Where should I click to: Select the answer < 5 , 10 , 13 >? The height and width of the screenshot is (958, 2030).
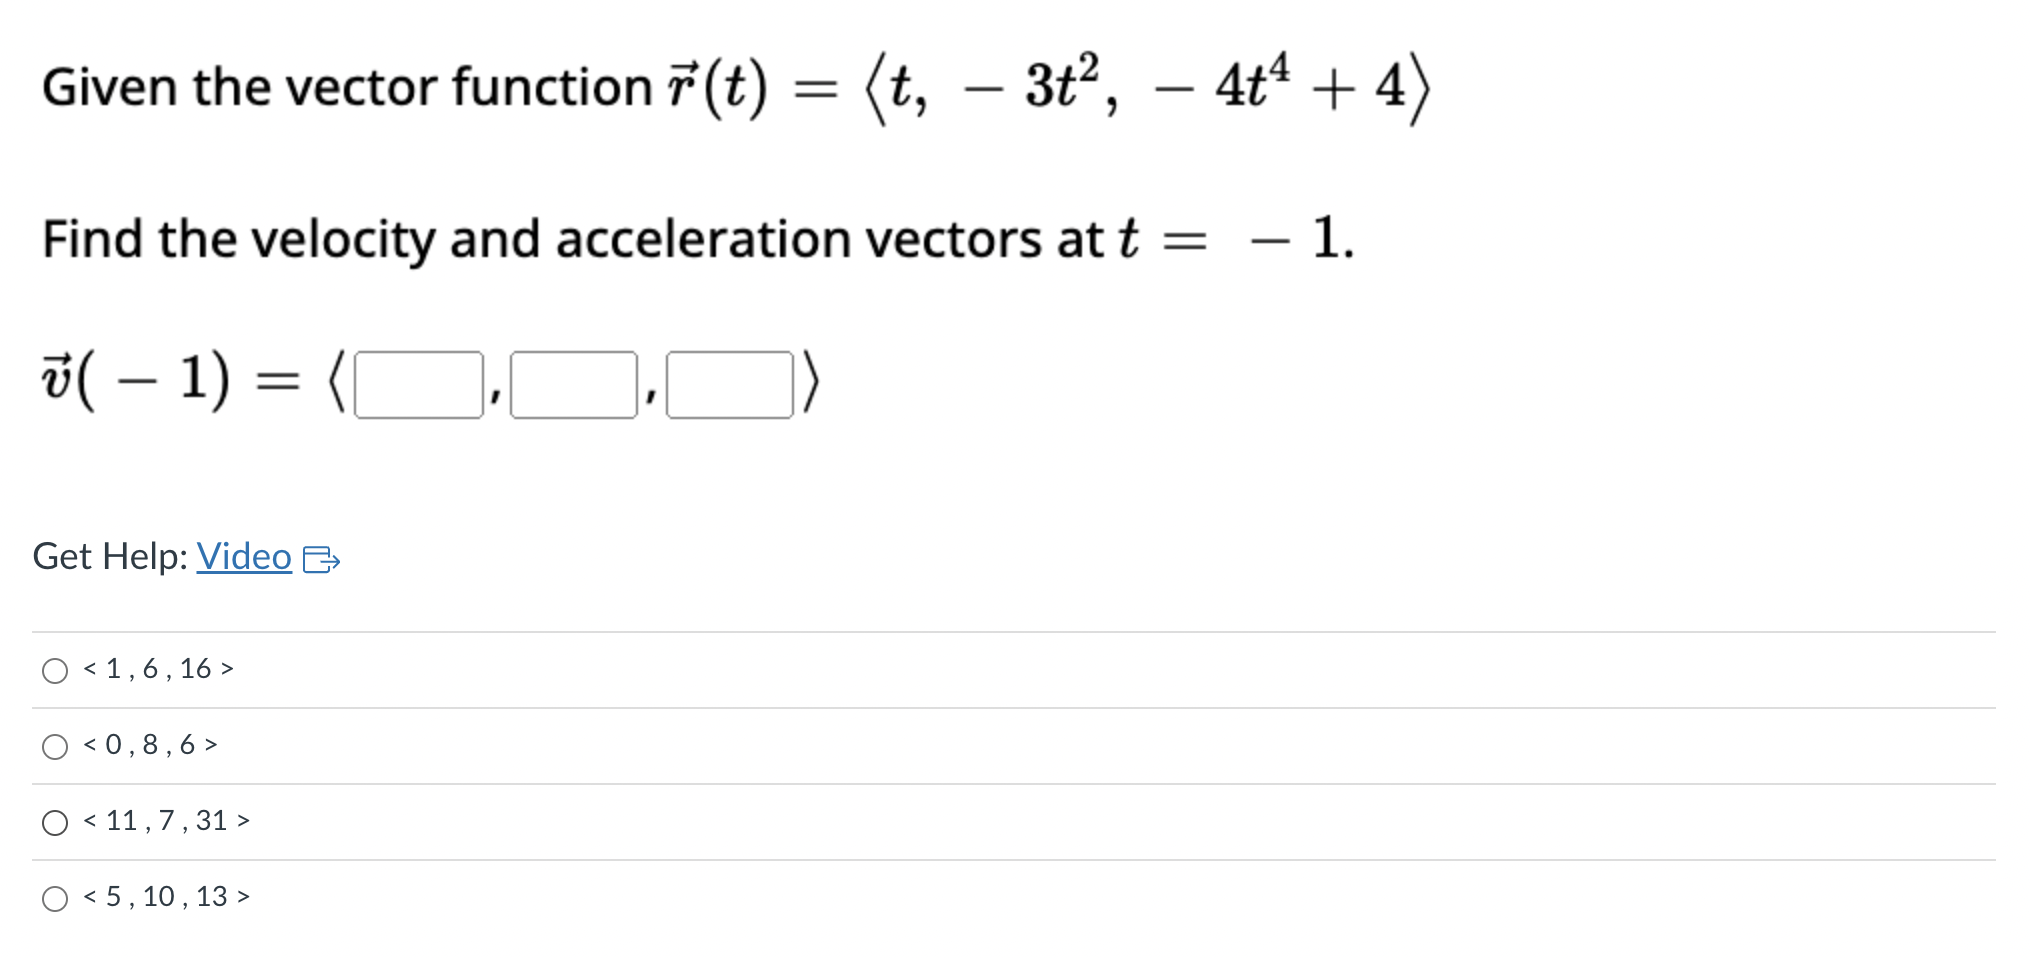[55, 897]
